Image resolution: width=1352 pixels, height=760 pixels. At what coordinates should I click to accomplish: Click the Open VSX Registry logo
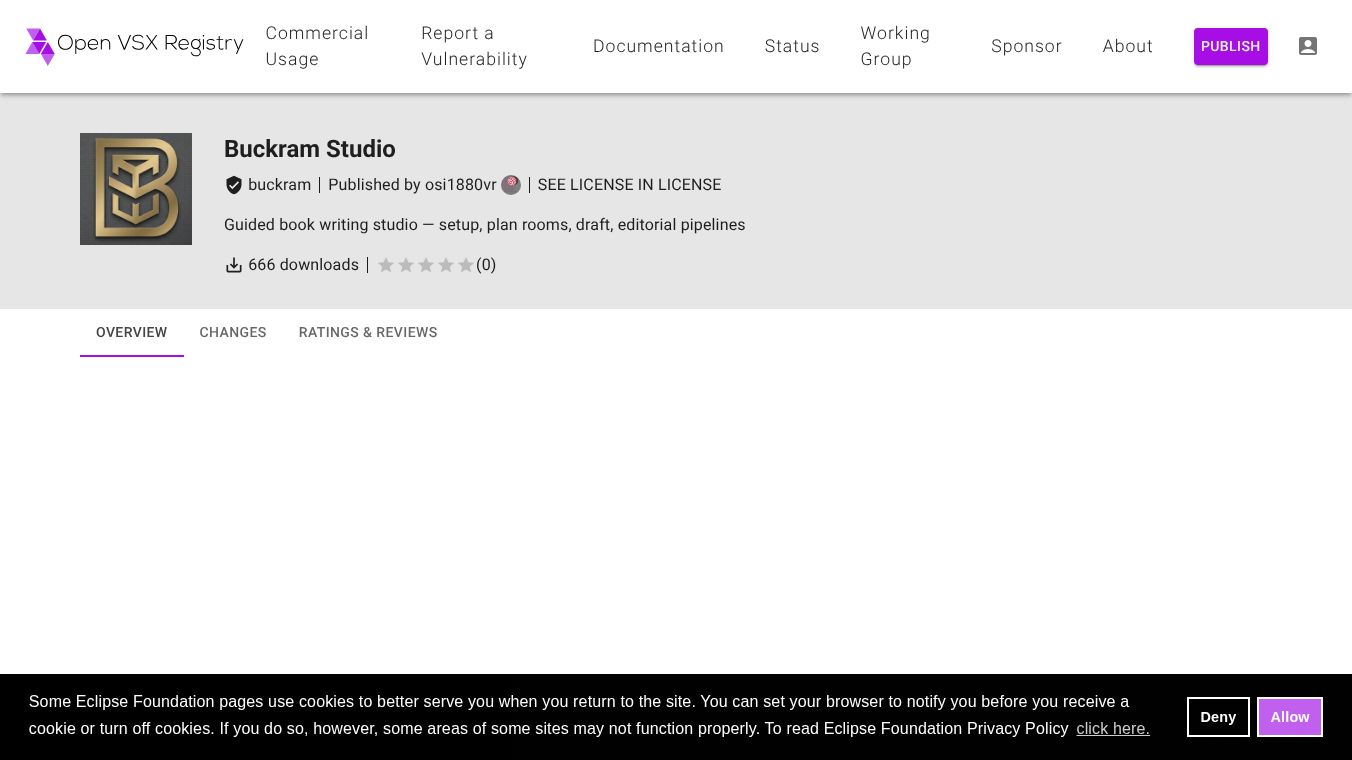point(134,46)
